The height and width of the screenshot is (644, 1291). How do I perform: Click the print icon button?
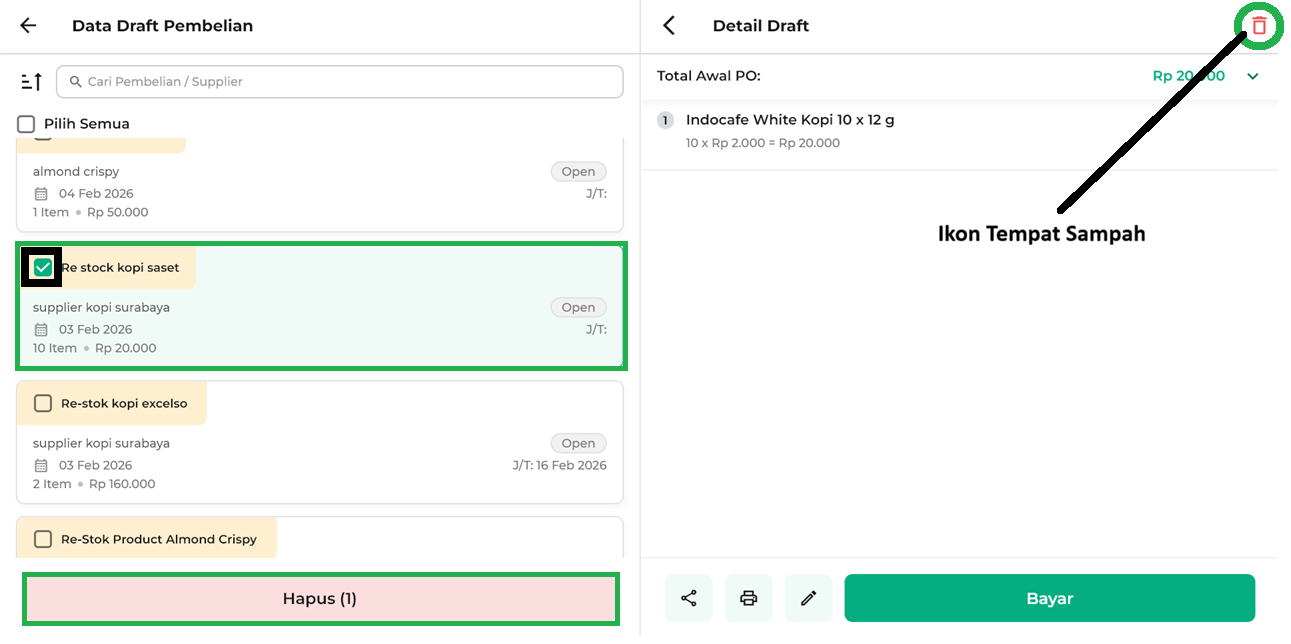(748, 598)
